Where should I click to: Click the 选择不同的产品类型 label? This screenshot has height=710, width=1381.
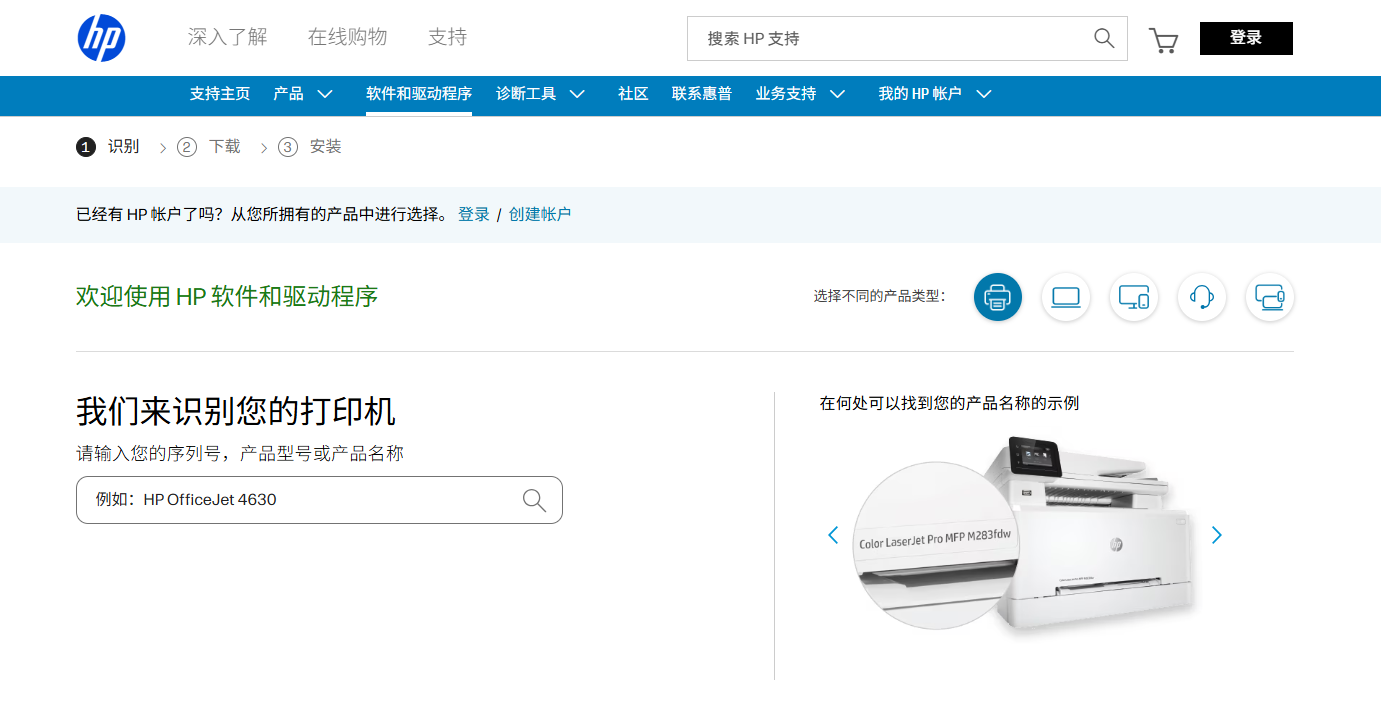click(x=879, y=297)
